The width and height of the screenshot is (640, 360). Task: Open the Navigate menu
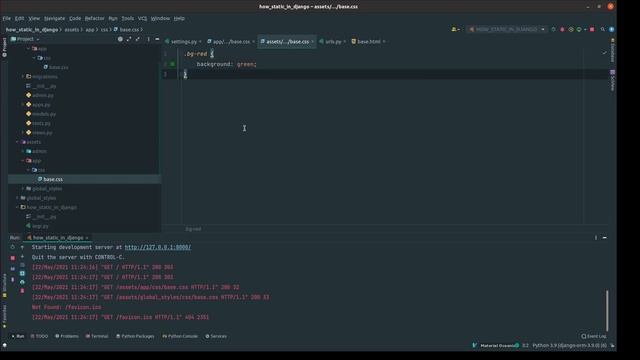pyautogui.click(x=54, y=18)
